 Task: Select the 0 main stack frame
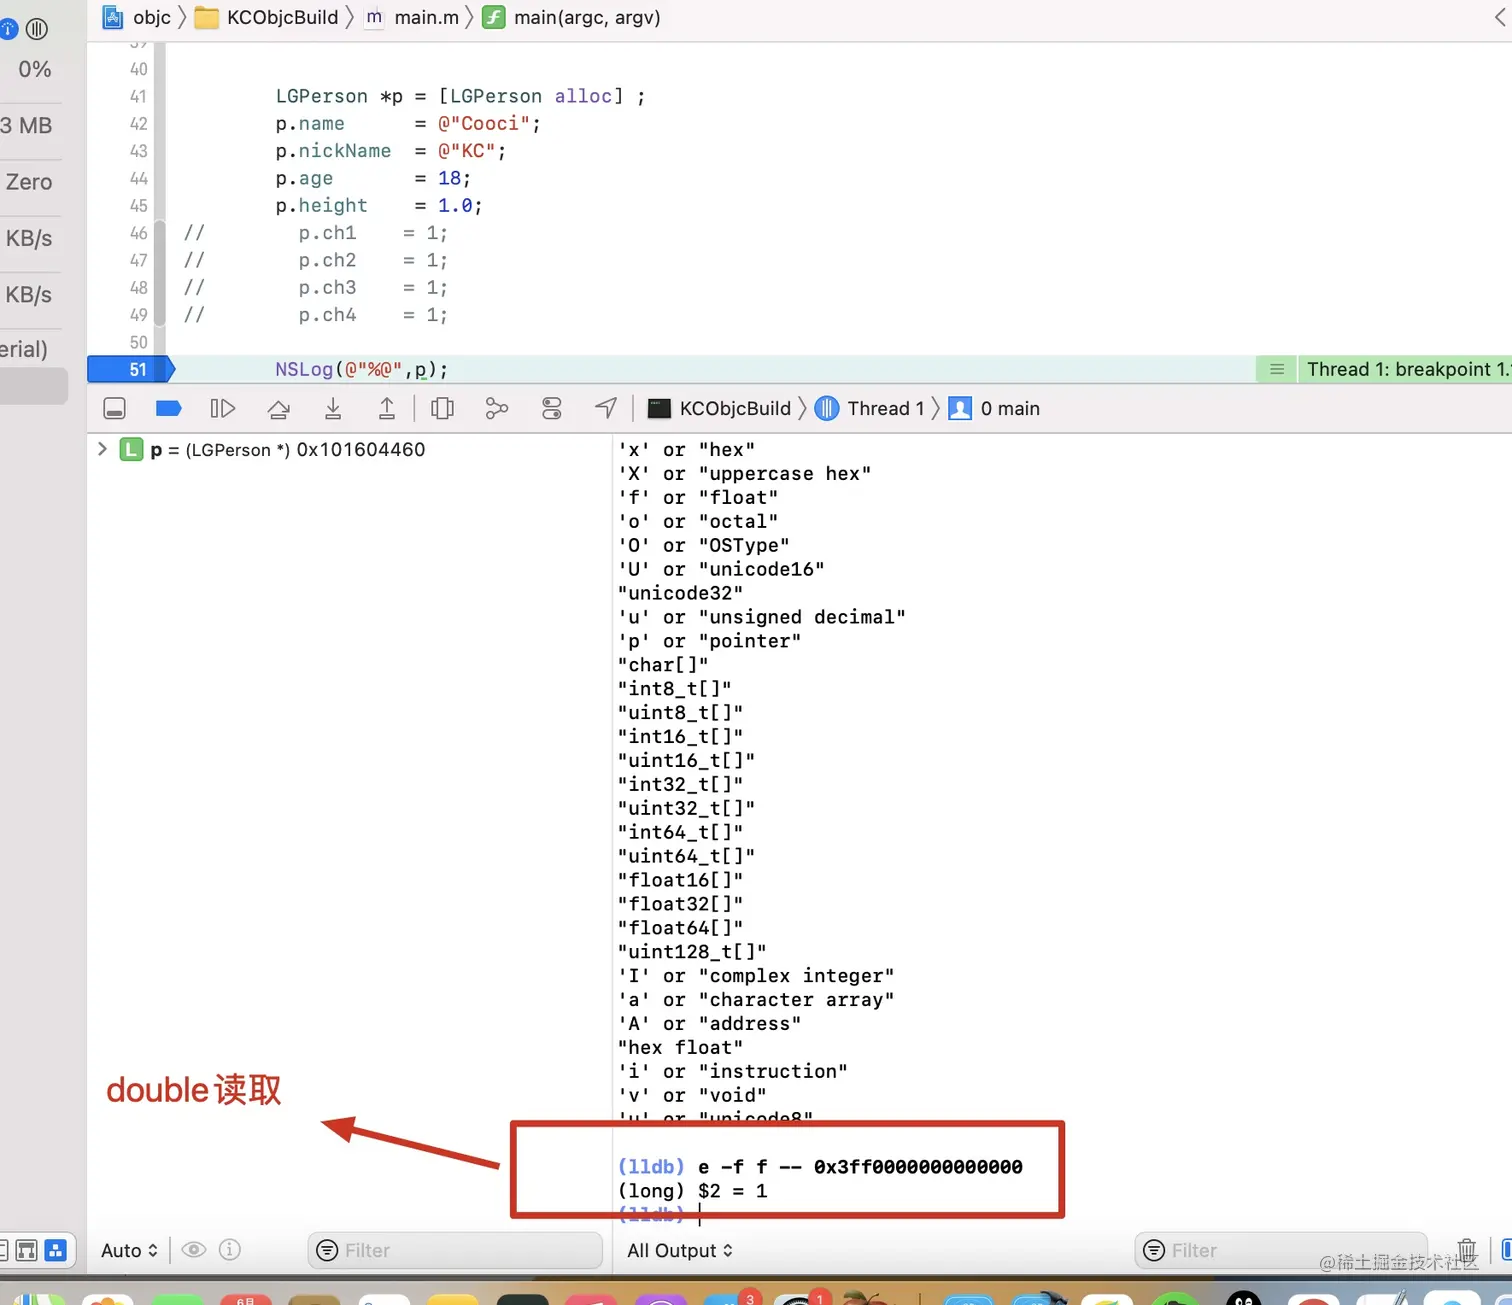(994, 408)
